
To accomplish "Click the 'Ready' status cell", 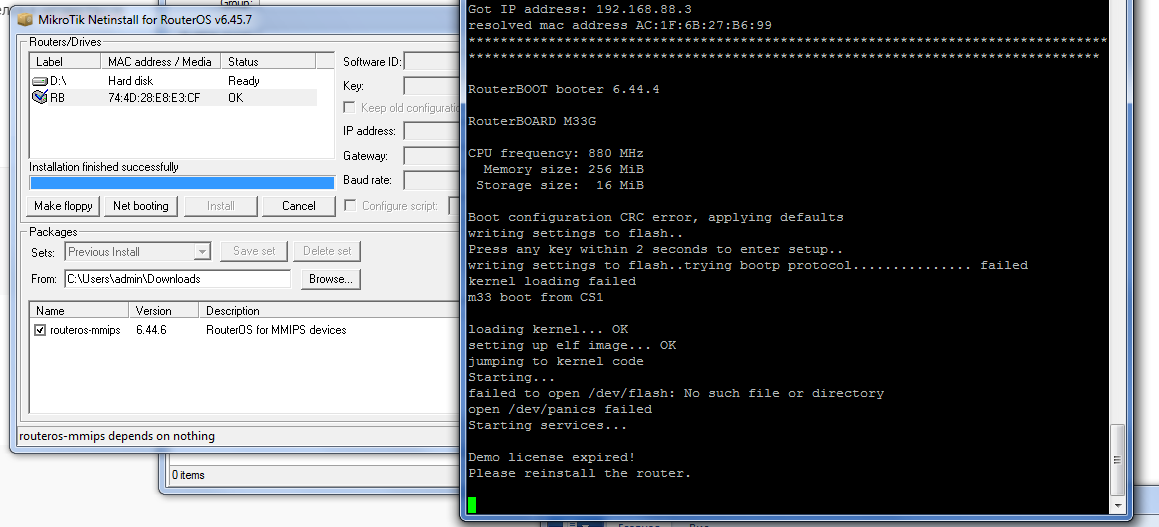I will pyautogui.click(x=243, y=81).
